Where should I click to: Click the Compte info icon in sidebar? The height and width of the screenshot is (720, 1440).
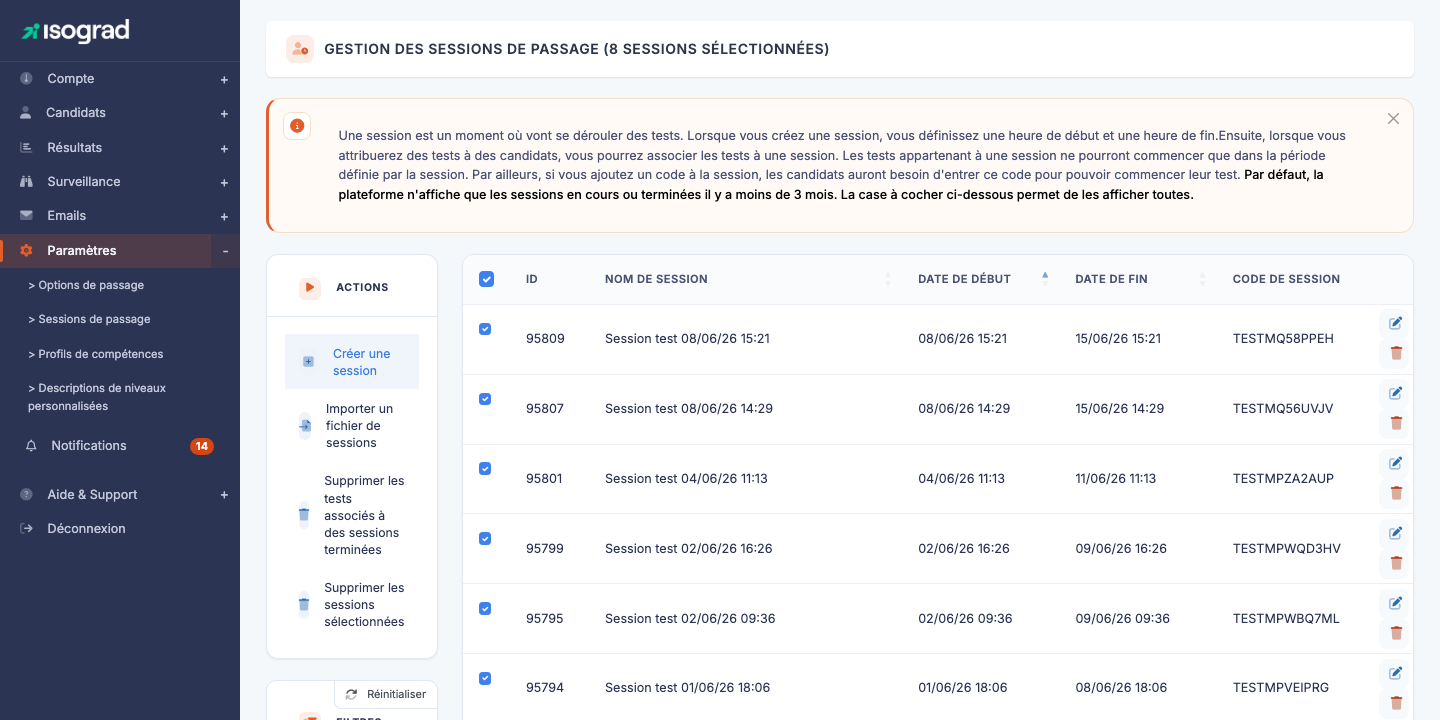26,78
